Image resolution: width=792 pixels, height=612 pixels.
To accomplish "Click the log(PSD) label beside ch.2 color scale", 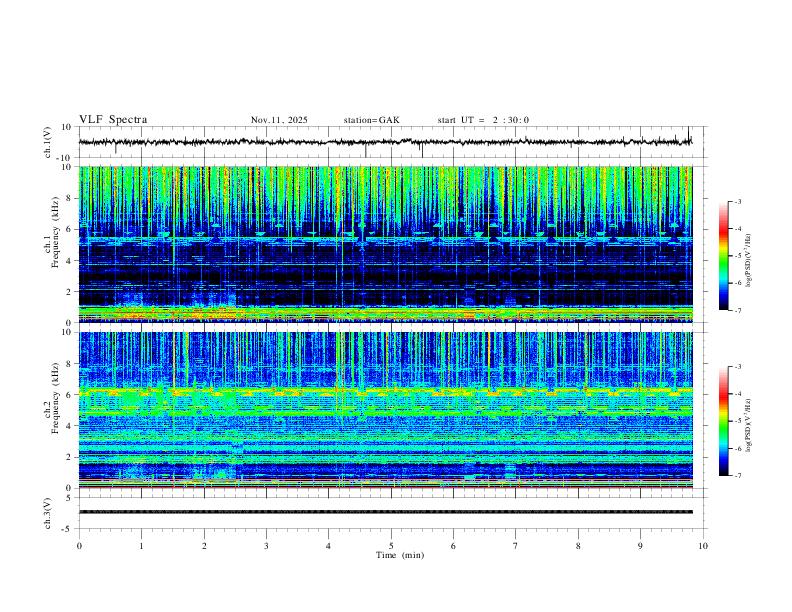I will click(x=748, y=425).
